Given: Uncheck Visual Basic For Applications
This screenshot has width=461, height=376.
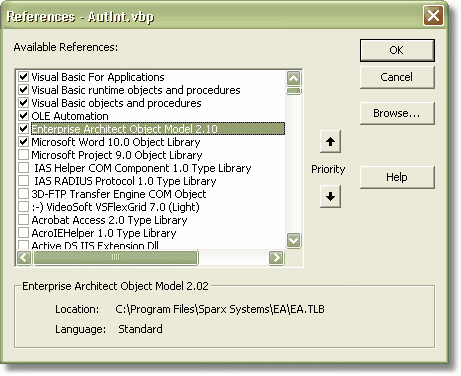Looking at the screenshot, I should pos(23,77).
